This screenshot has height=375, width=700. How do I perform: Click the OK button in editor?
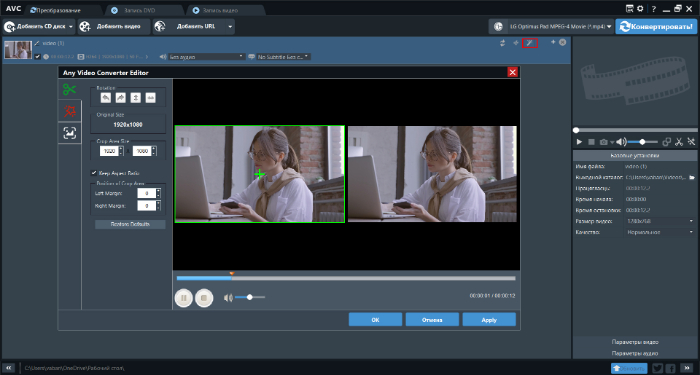[375, 320]
